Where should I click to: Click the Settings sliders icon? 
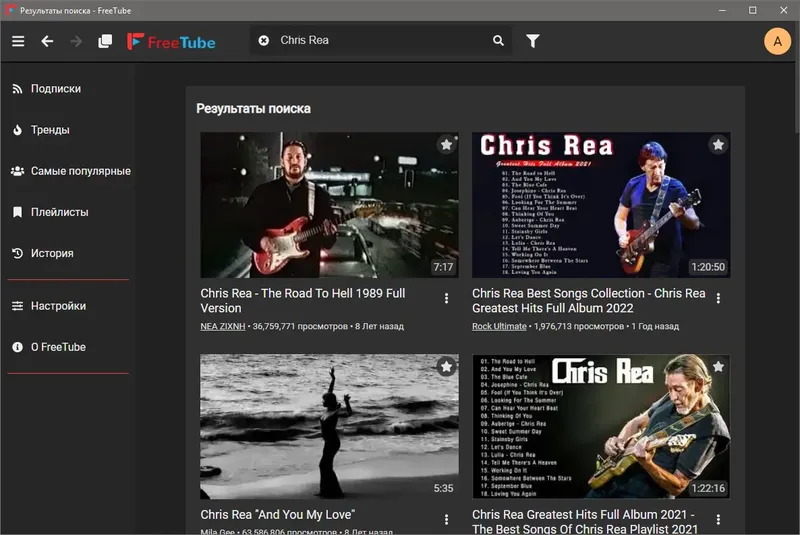[17, 306]
